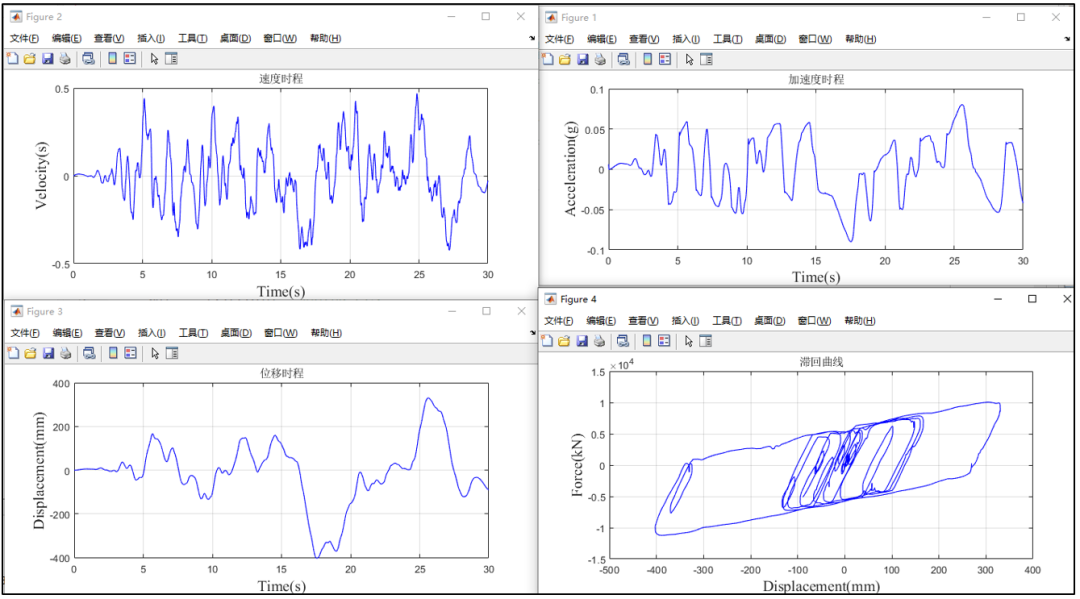Screen dimensions: 1080x599
Task: Open Property Inspector in Figure 4 toolbar
Action: [705, 341]
